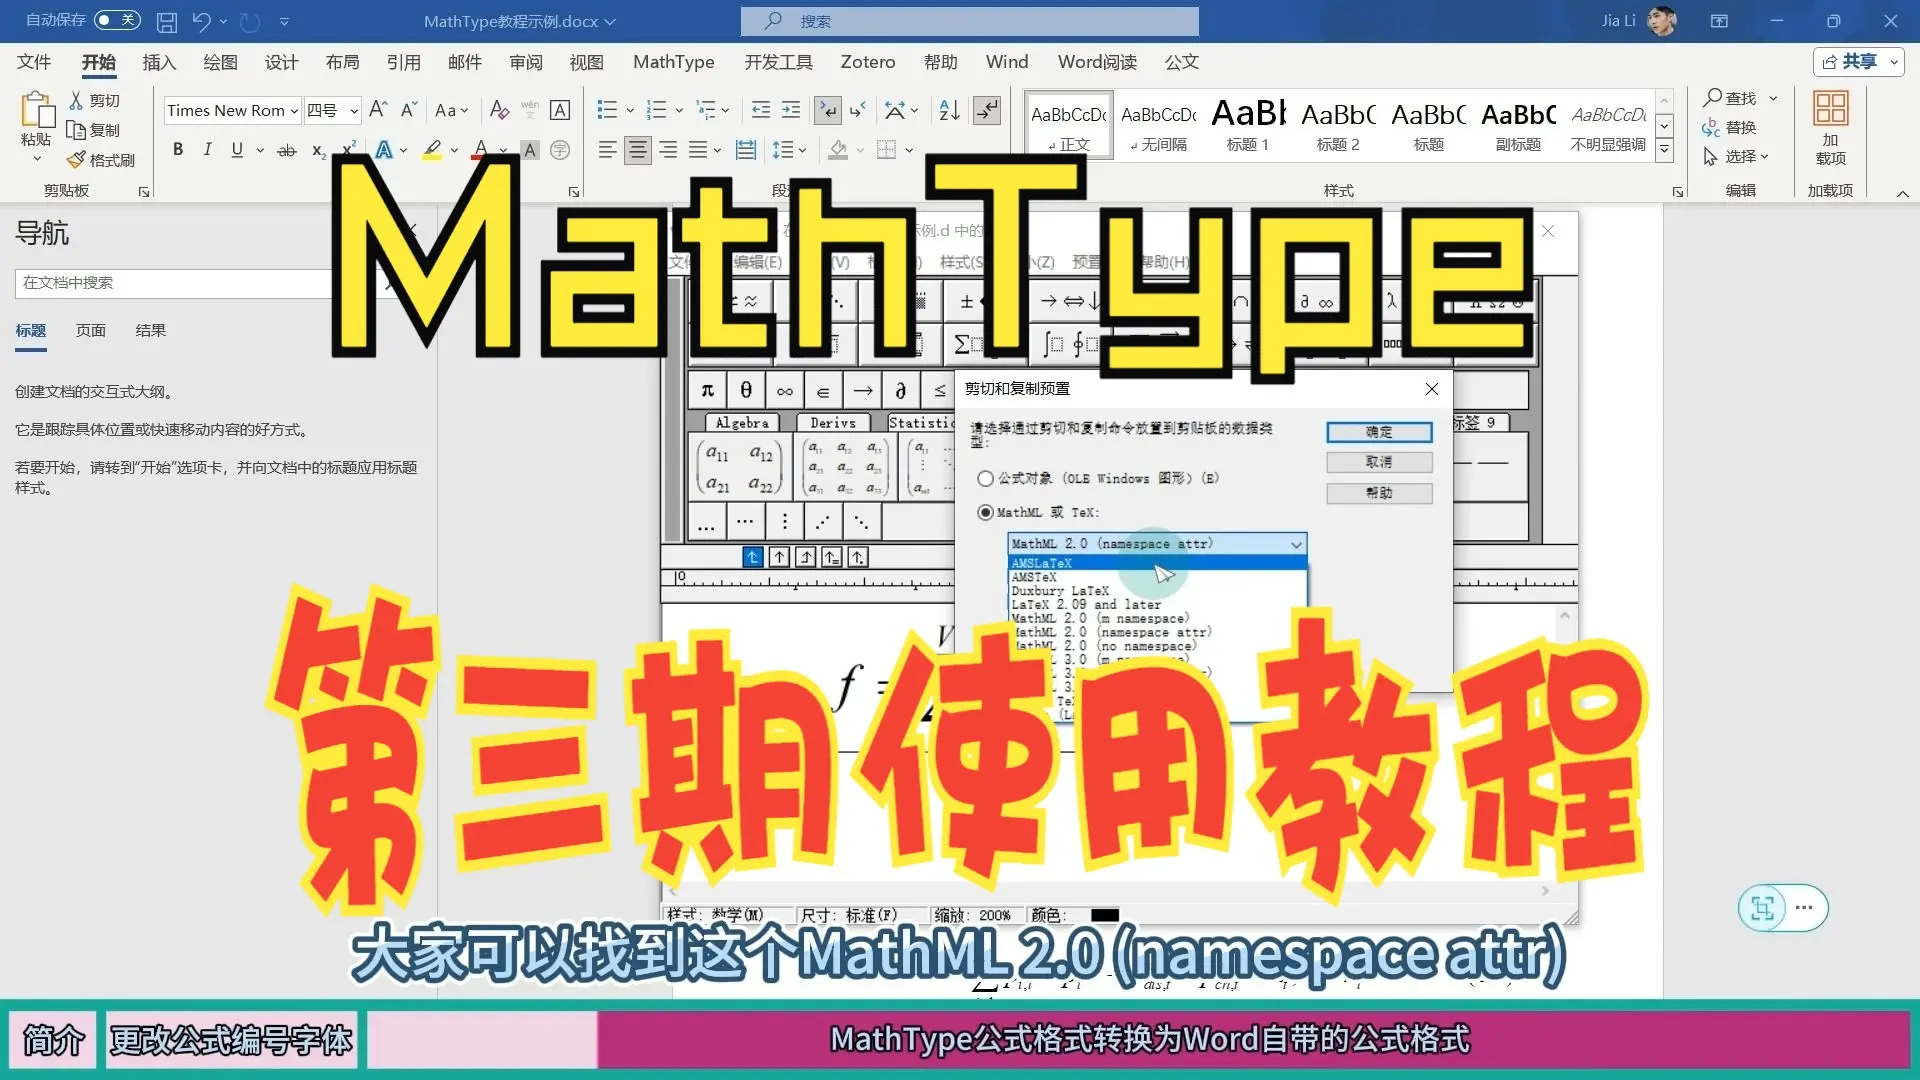Click the 共享 share button
The width and height of the screenshot is (1920, 1080).
[x=1858, y=62]
